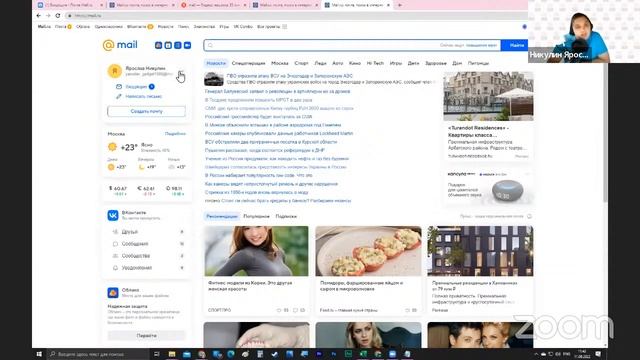The height and width of the screenshot is (360, 640).
Task: Switch to the Авто news tab
Action: coord(338,63)
